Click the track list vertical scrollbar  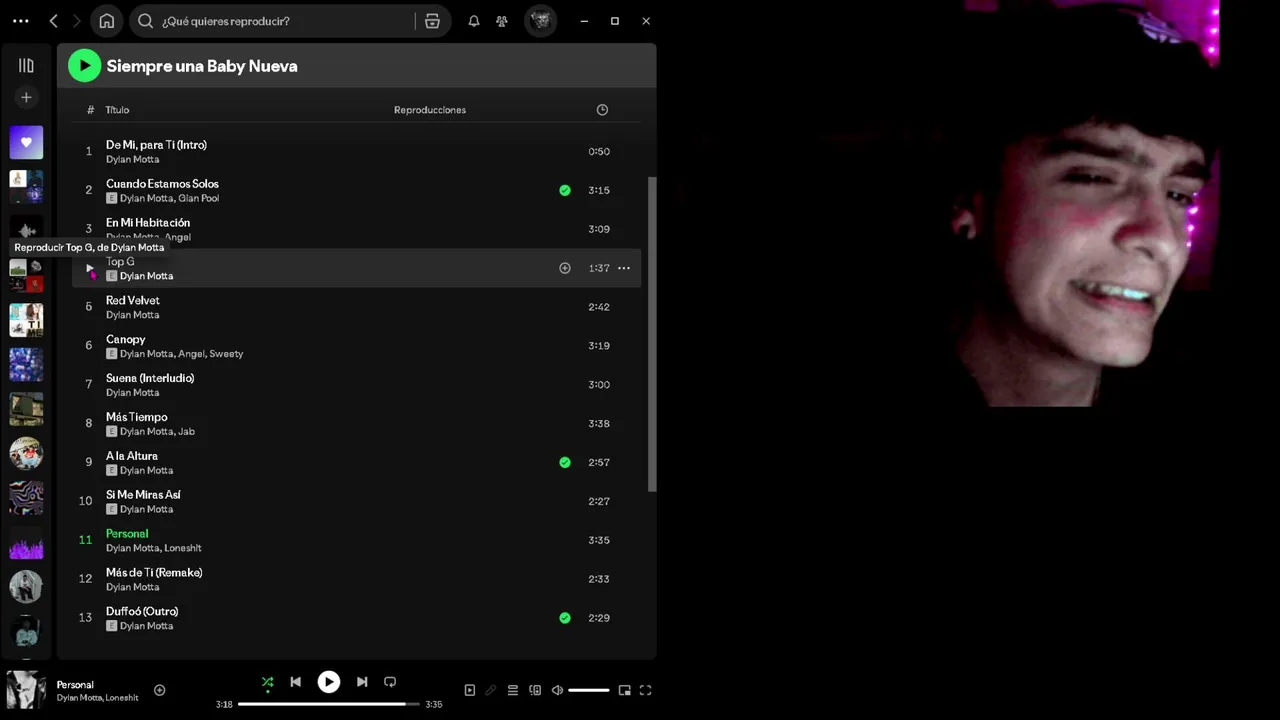(652, 334)
